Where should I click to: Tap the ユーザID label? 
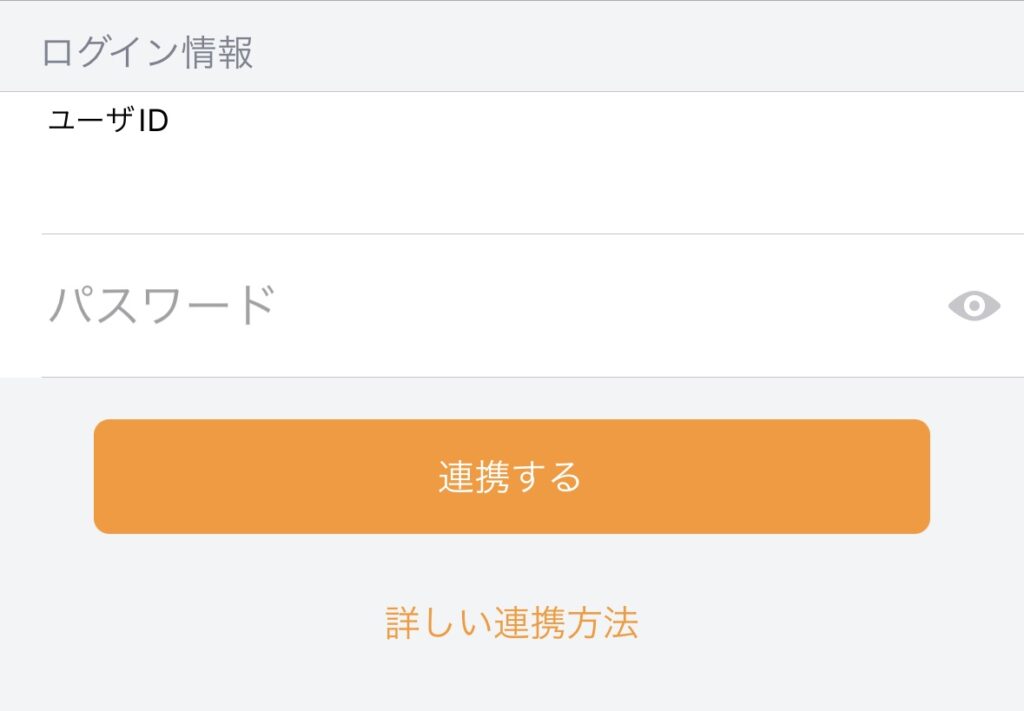click(x=108, y=121)
